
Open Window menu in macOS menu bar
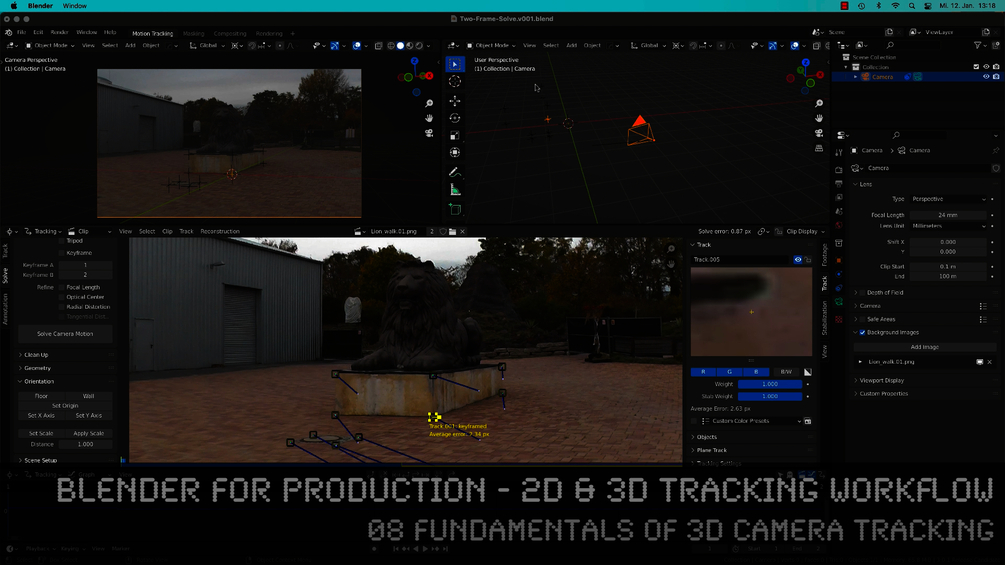[x=74, y=6]
